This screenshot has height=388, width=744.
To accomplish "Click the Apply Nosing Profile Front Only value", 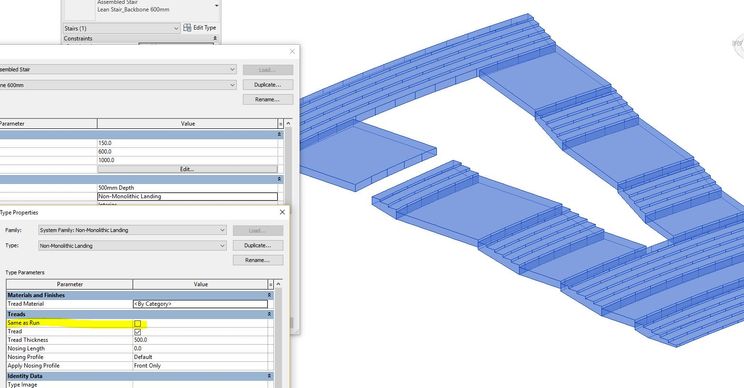I will coord(200,366).
